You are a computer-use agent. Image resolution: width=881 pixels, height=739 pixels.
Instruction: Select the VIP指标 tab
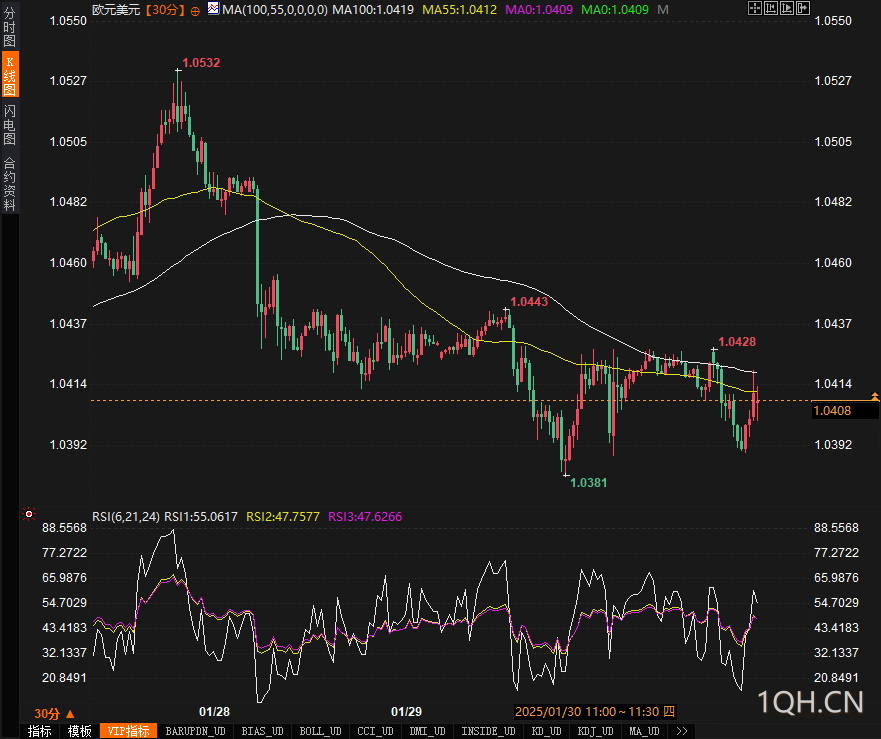tap(128, 731)
